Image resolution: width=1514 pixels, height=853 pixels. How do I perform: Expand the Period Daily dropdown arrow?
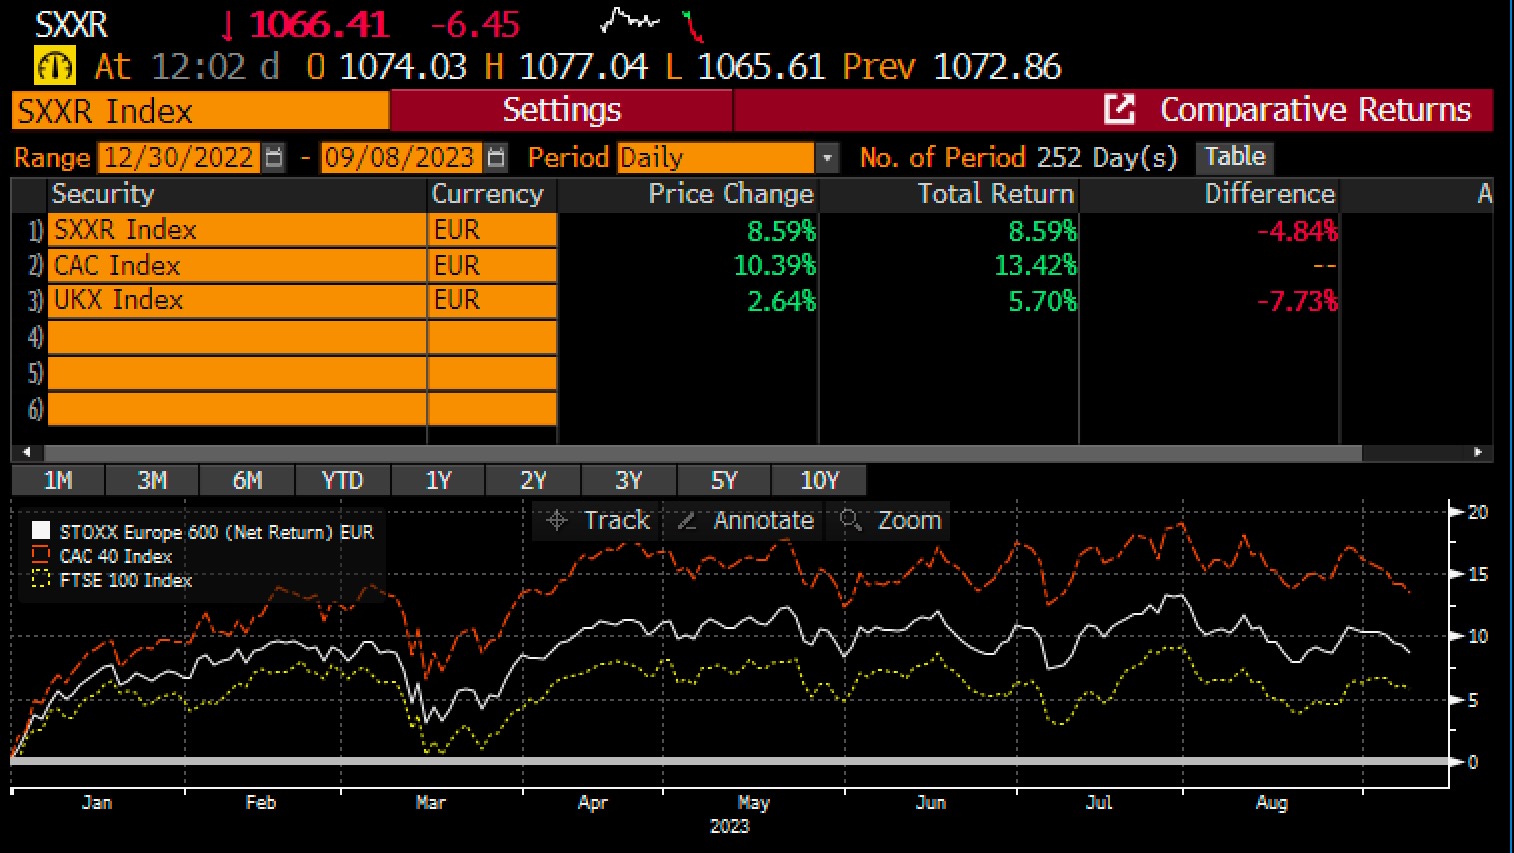click(827, 158)
